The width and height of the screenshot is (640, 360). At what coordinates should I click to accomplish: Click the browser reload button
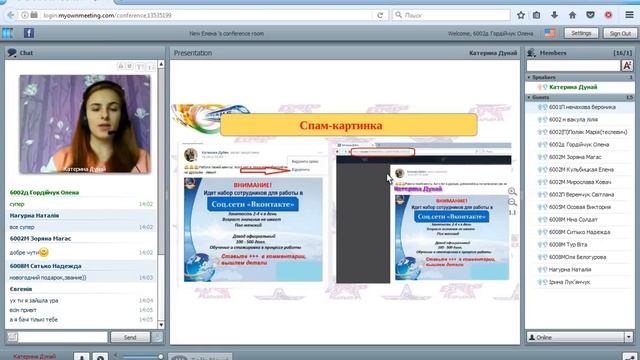click(380, 15)
